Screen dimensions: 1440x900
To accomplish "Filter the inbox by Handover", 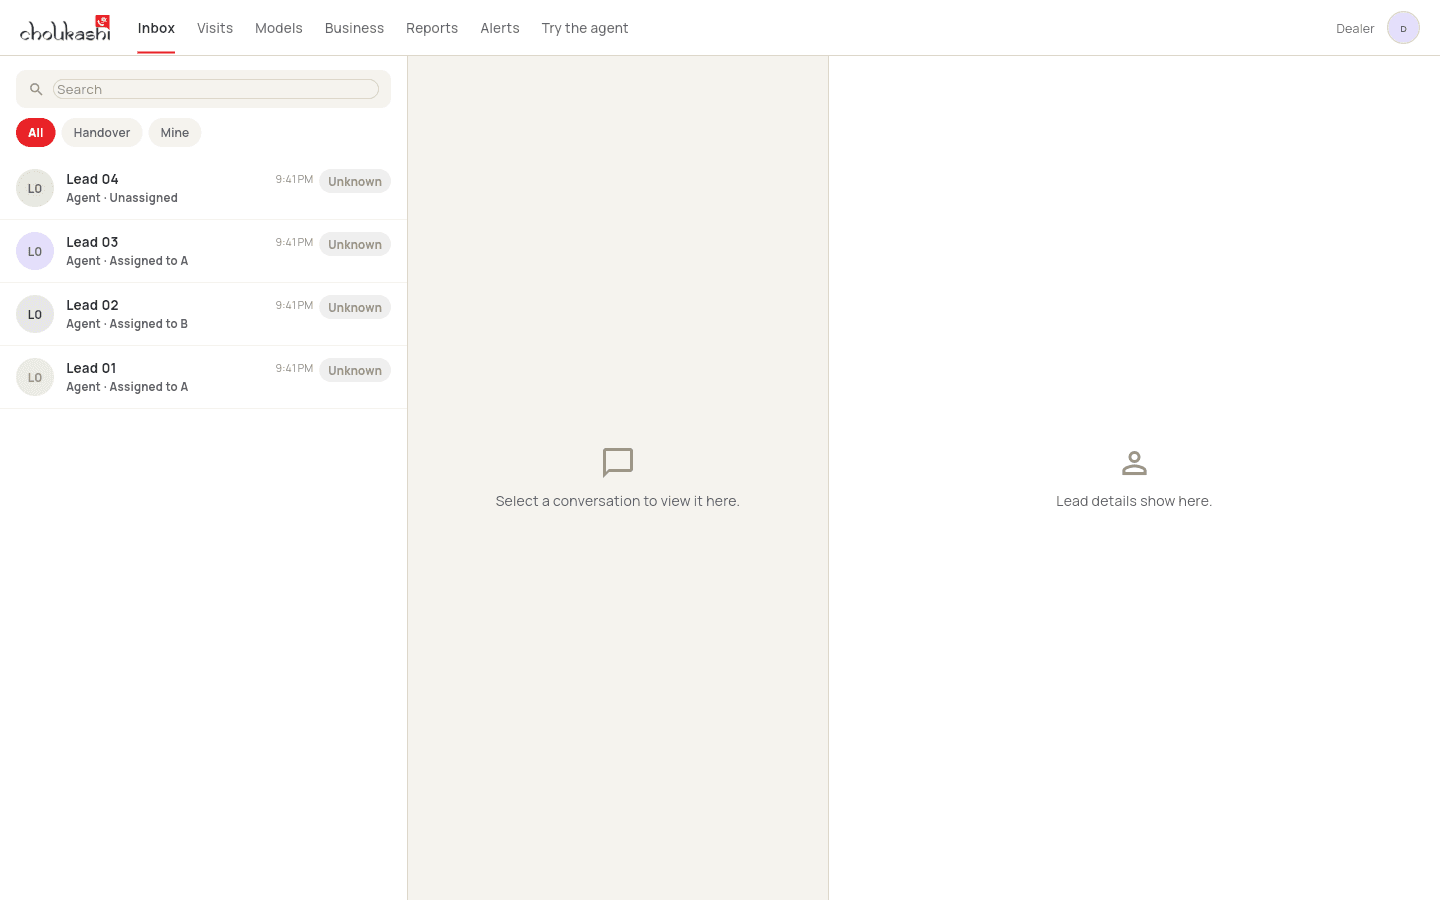I will point(102,133).
